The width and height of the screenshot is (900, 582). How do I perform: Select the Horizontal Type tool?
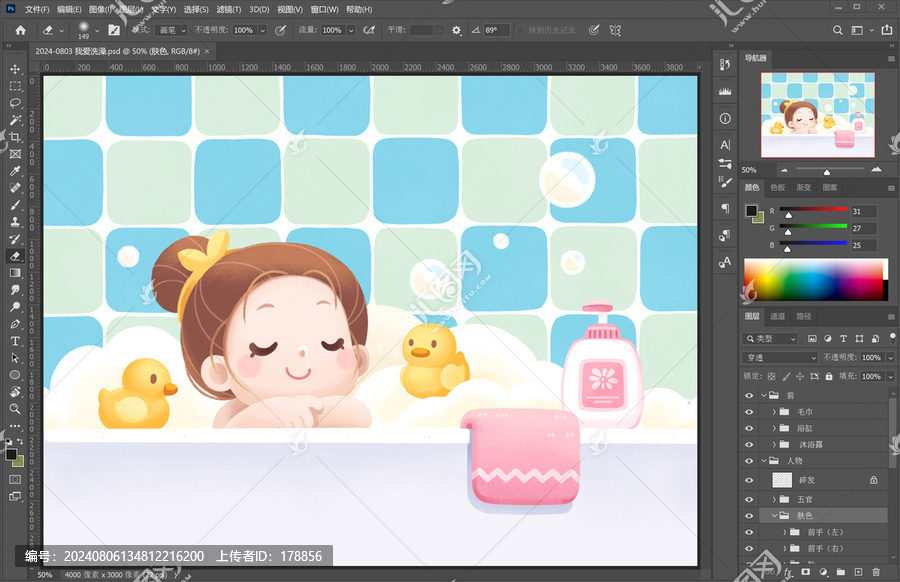(x=15, y=341)
